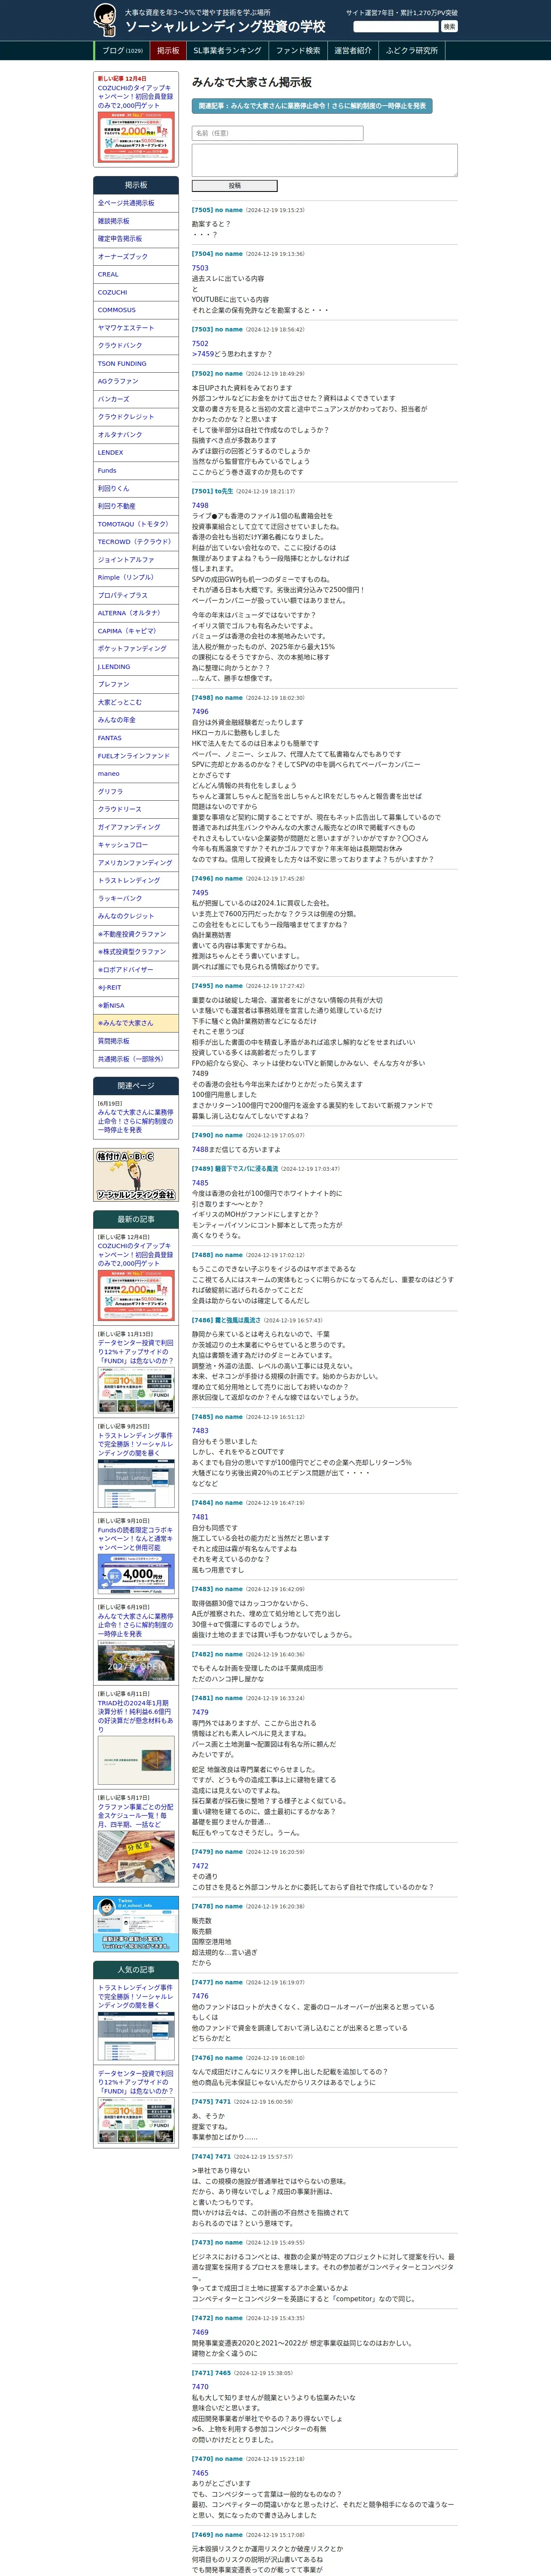Open CAPIMA（キャピマ） board link

[x=136, y=631]
